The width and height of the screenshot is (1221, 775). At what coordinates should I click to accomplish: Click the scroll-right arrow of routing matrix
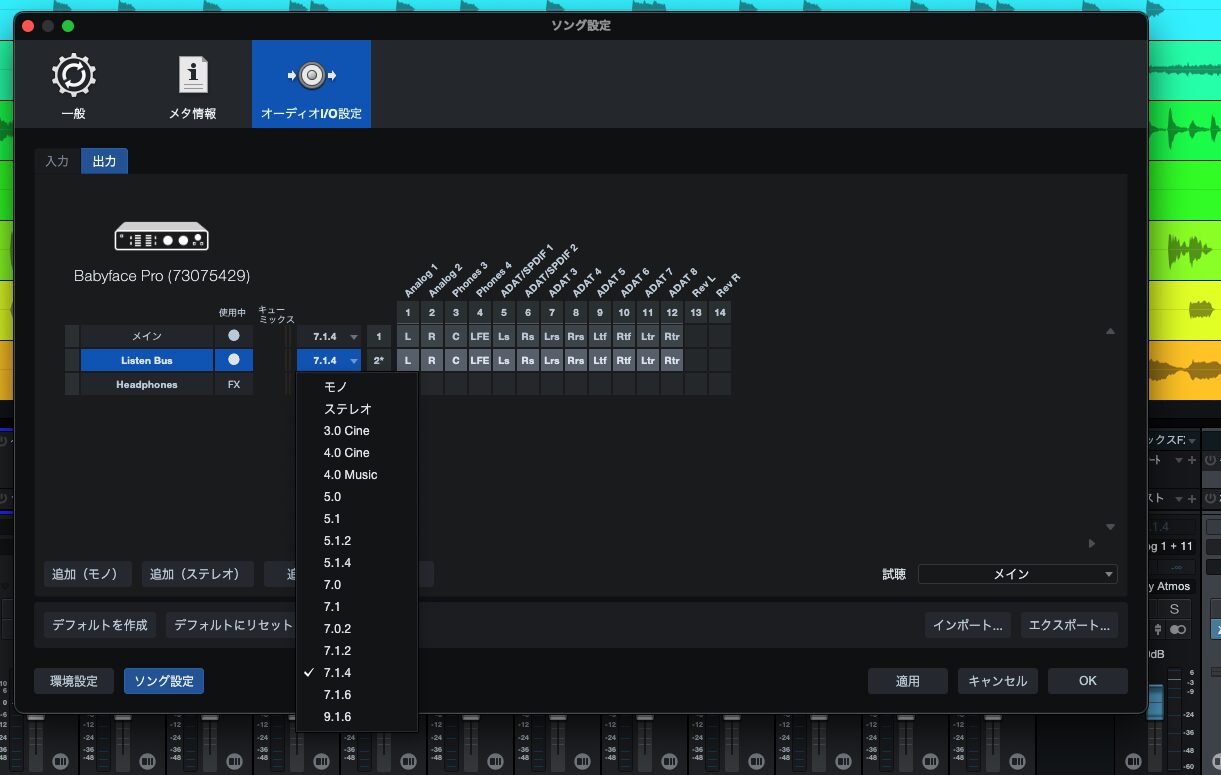(1091, 544)
